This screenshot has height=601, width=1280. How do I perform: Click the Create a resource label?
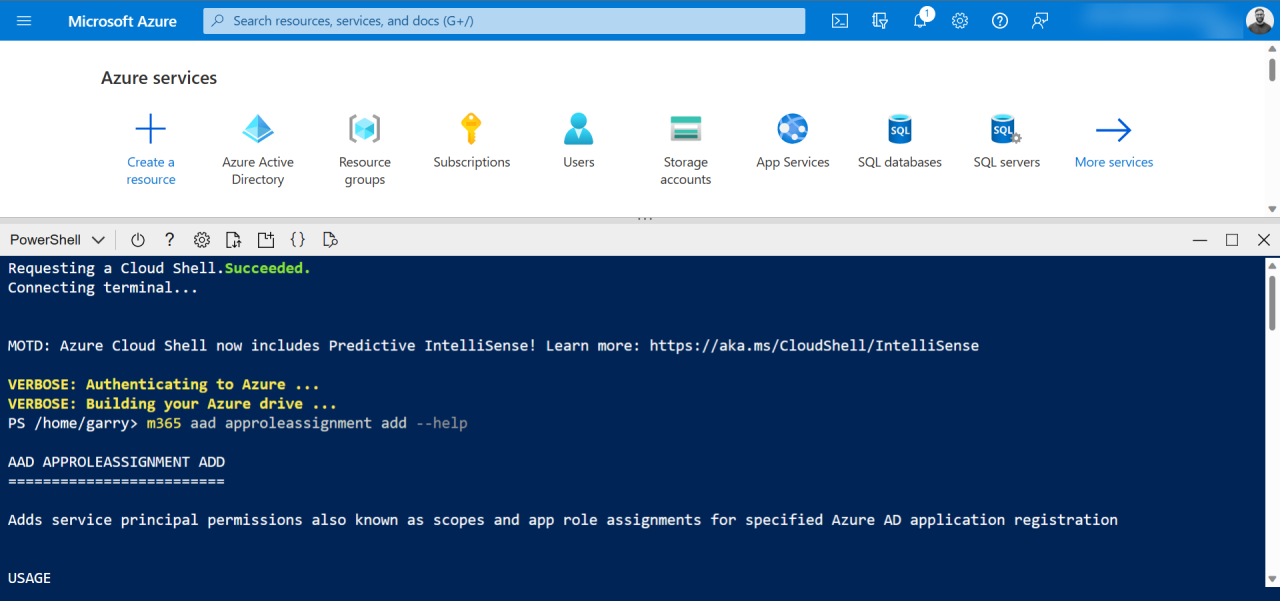coord(151,171)
